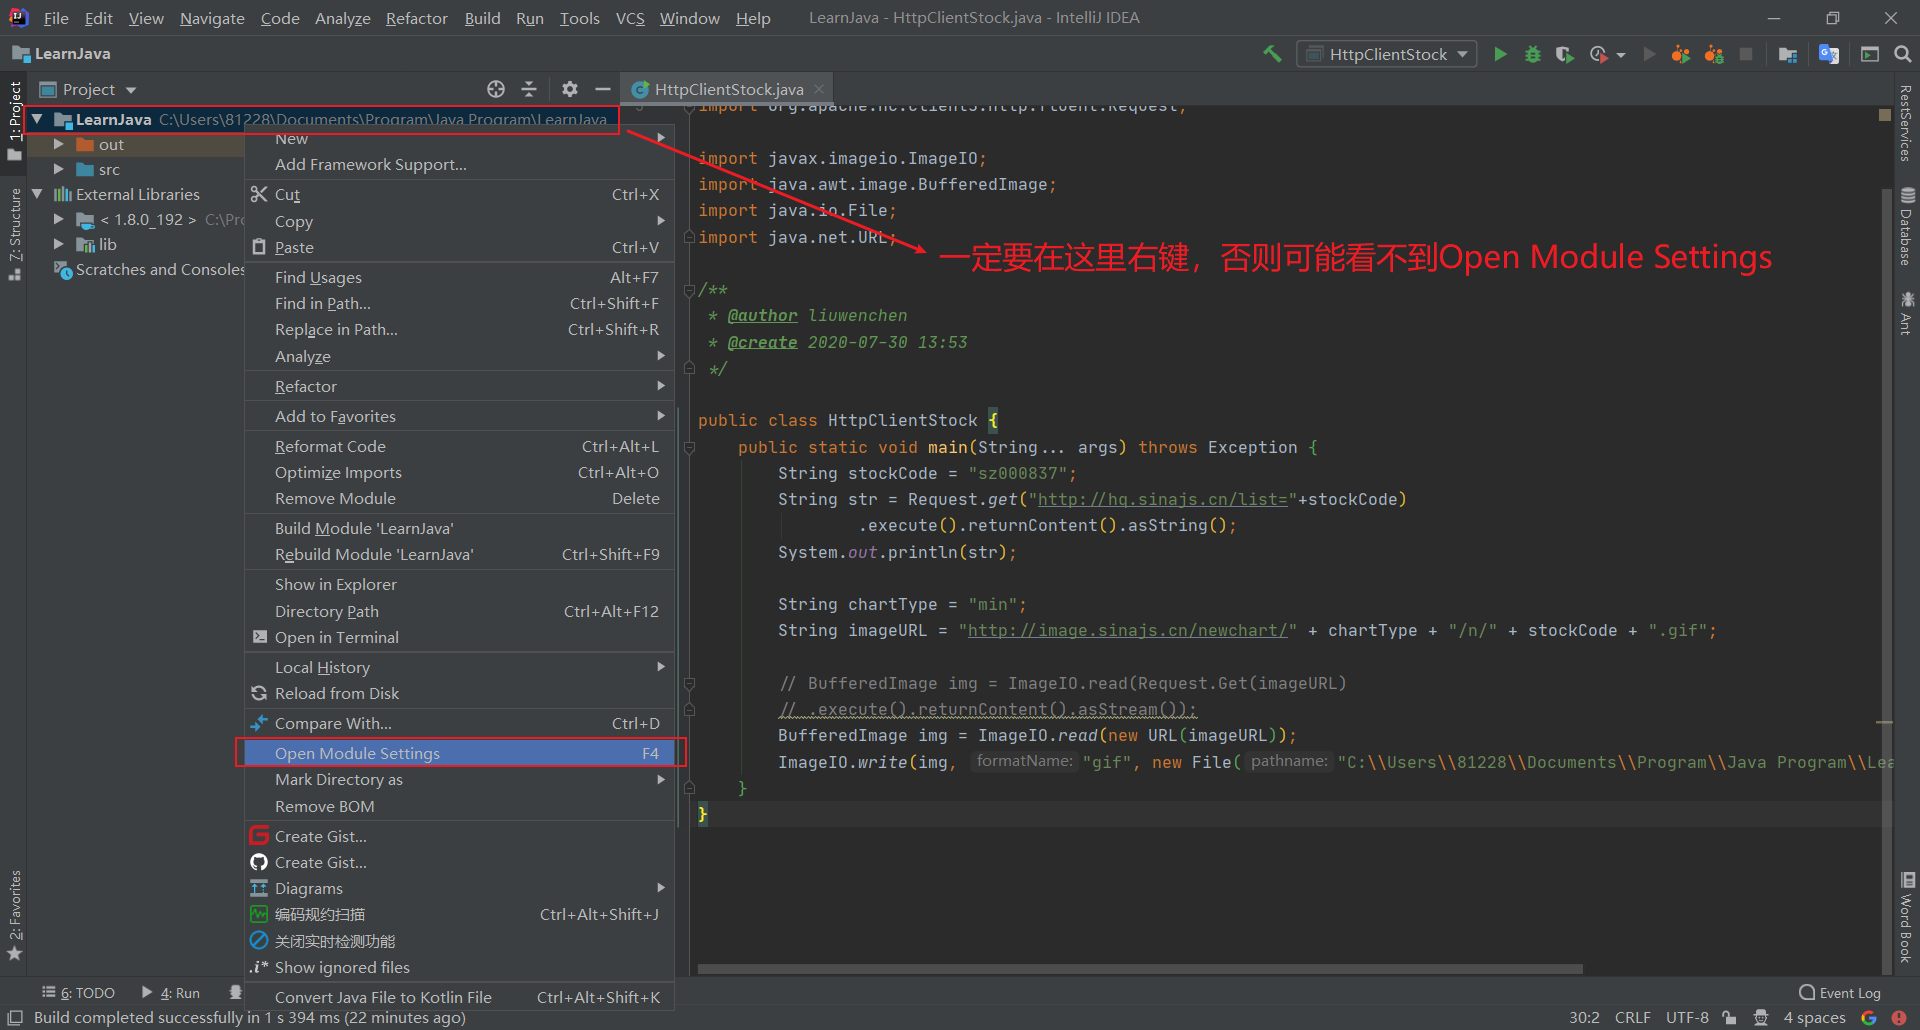Open the TODO tool window
Image resolution: width=1920 pixels, height=1030 pixels.
[x=86, y=992]
